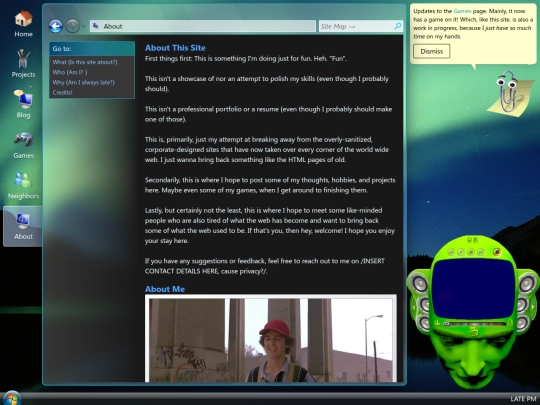540x405 pixels.
Task: Click the About address bar field
Action: (203, 26)
